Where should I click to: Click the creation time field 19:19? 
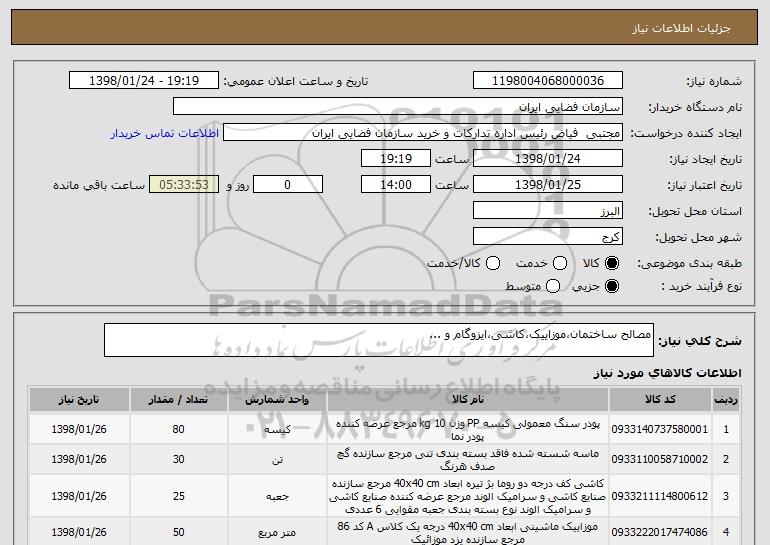point(396,159)
